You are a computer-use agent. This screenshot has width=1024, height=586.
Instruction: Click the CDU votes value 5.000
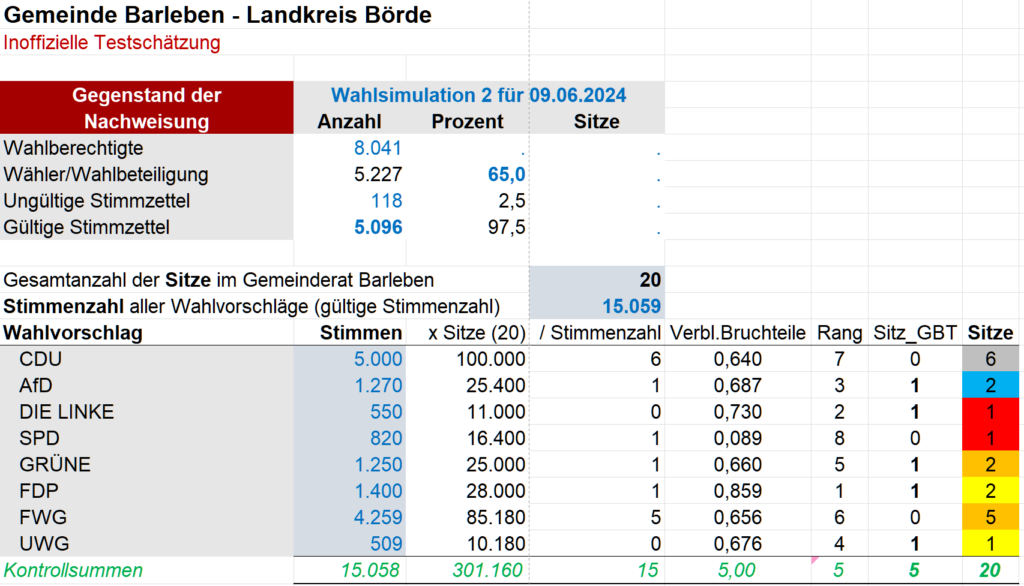(x=378, y=359)
